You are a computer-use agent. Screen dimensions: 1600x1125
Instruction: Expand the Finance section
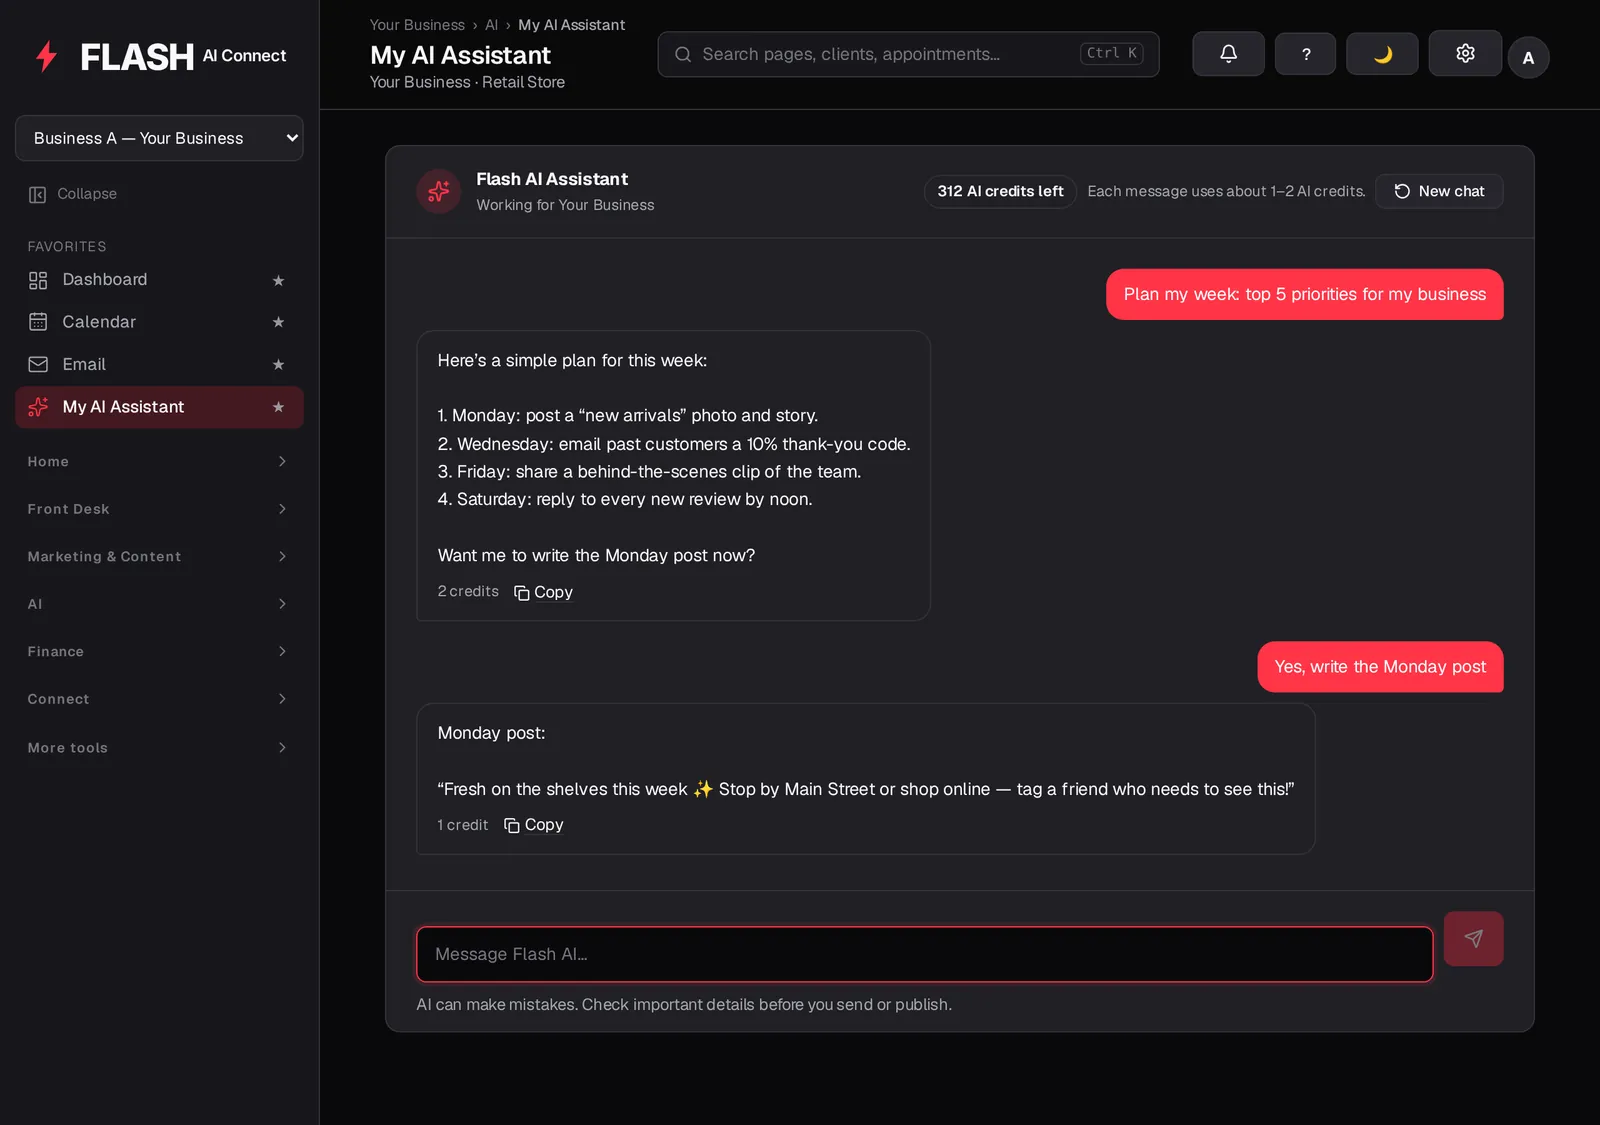[x=159, y=651]
